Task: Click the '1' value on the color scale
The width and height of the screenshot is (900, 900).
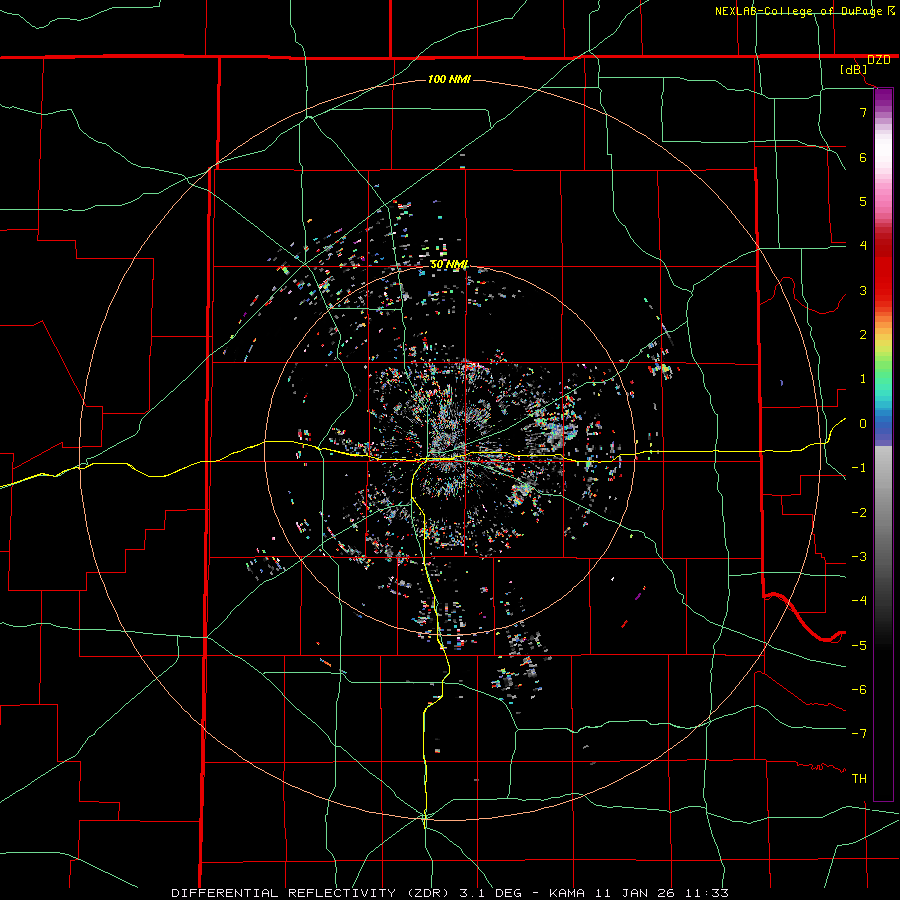Action: point(863,379)
